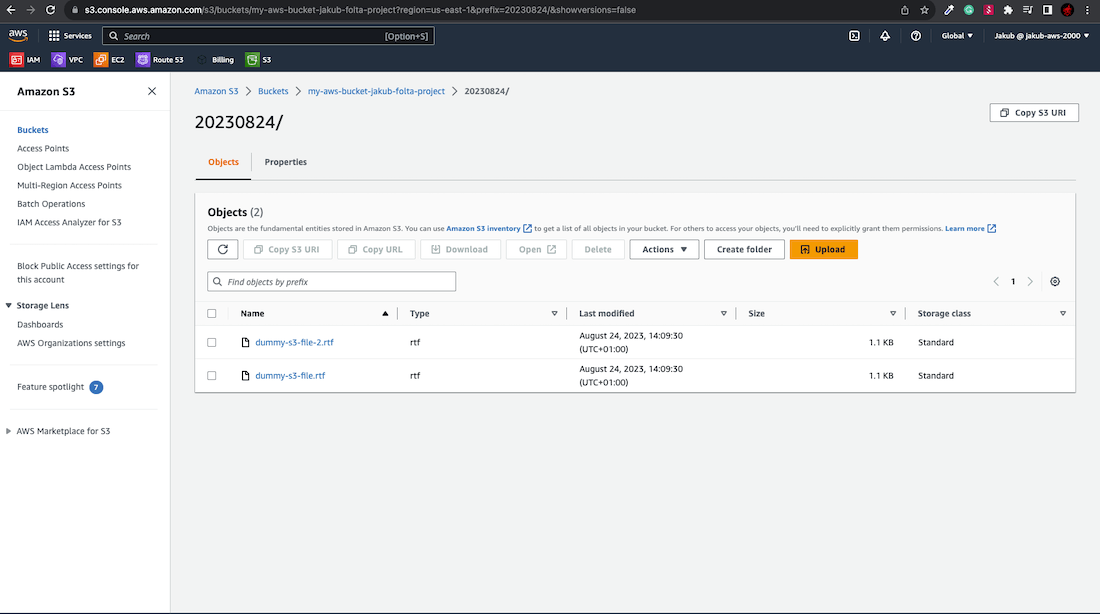Open the EC2 shortcut in favorites bar

tap(110, 60)
